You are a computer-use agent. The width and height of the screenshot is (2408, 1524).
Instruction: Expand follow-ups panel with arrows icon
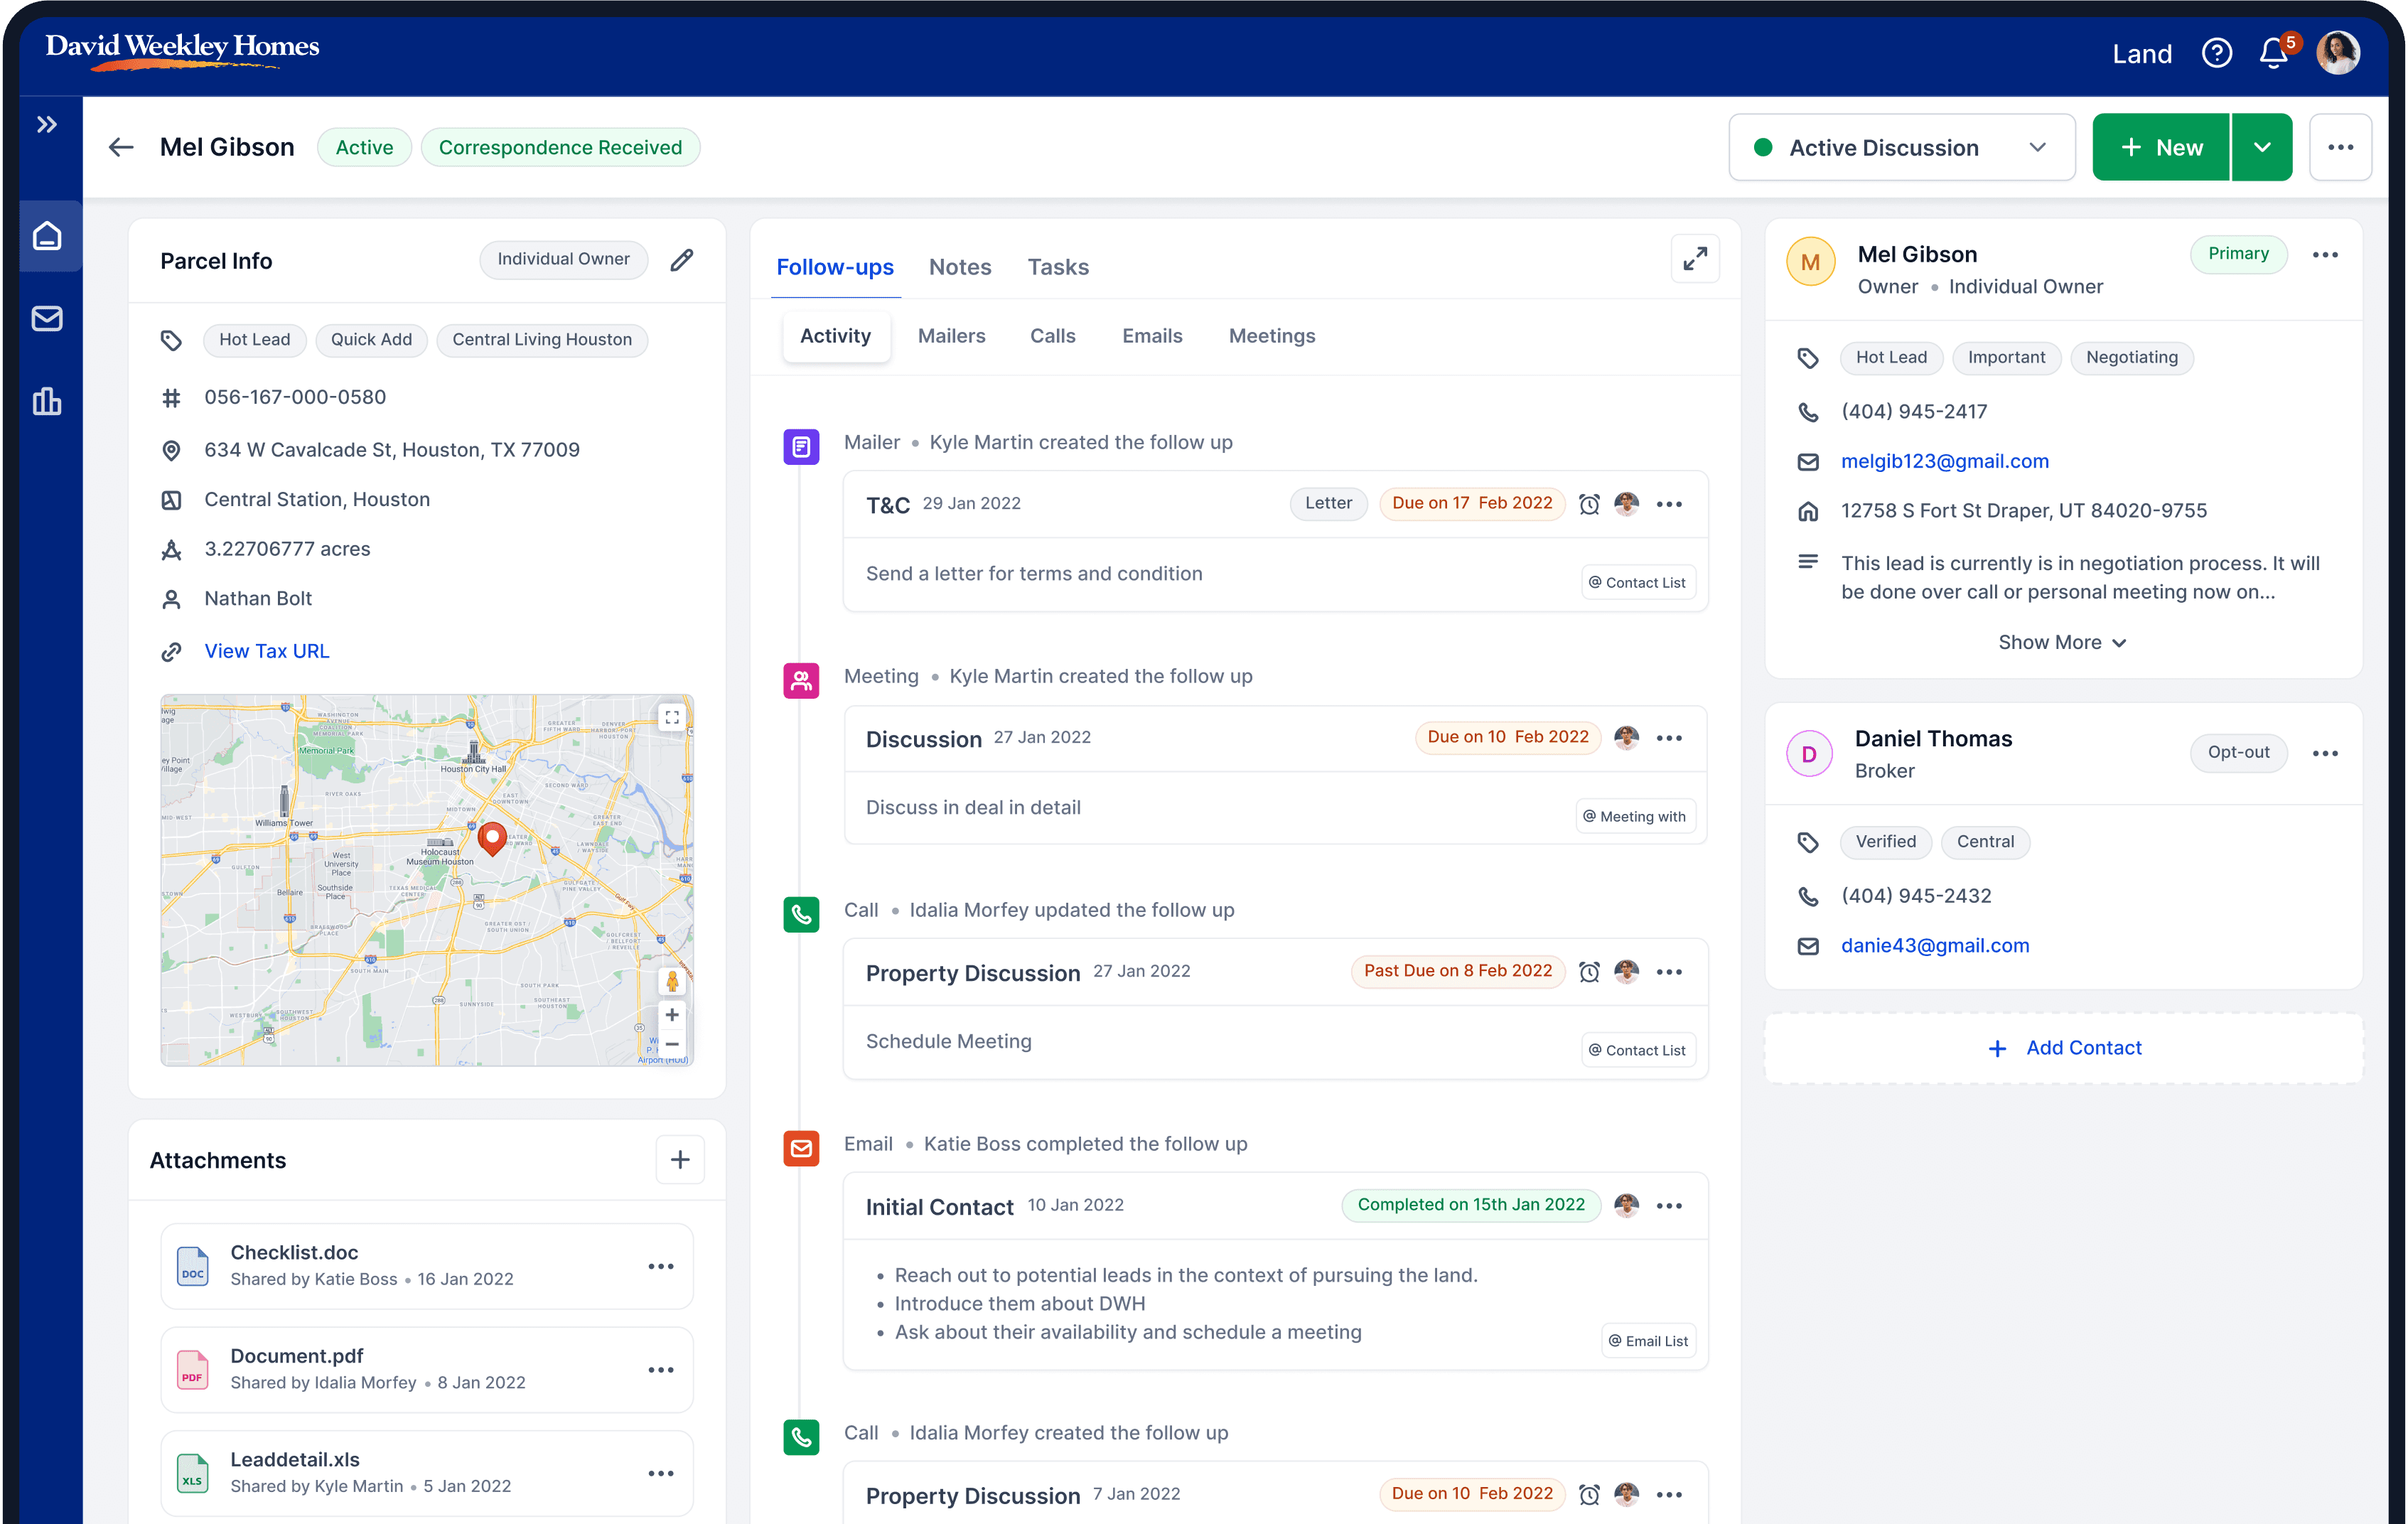pyautogui.click(x=1695, y=260)
